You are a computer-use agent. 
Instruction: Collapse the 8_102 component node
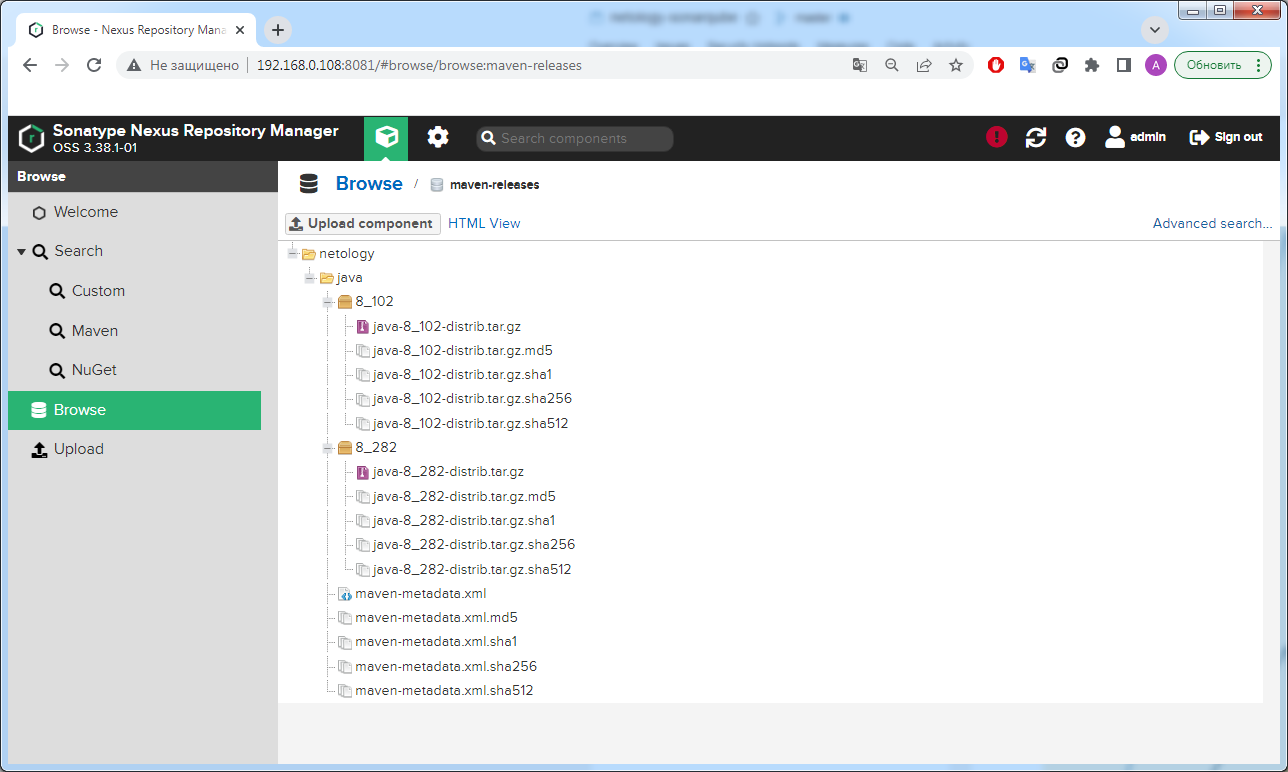pos(328,302)
